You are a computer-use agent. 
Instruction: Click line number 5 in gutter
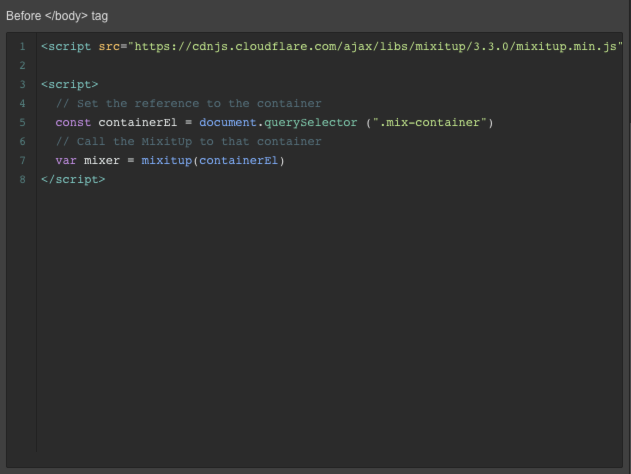pos(23,123)
